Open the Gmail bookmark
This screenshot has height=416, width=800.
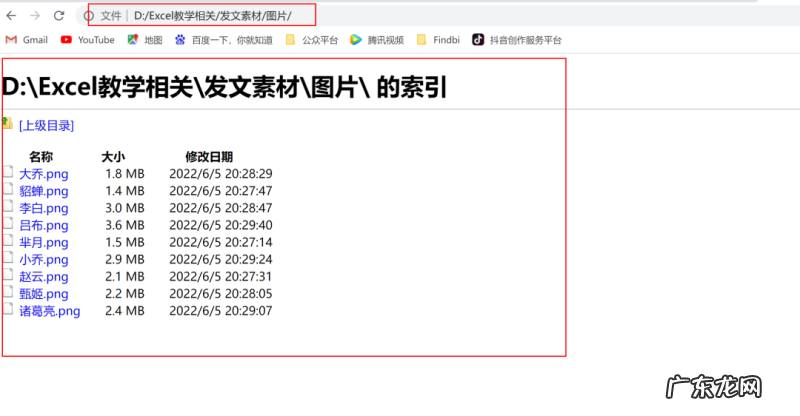click(27, 40)
